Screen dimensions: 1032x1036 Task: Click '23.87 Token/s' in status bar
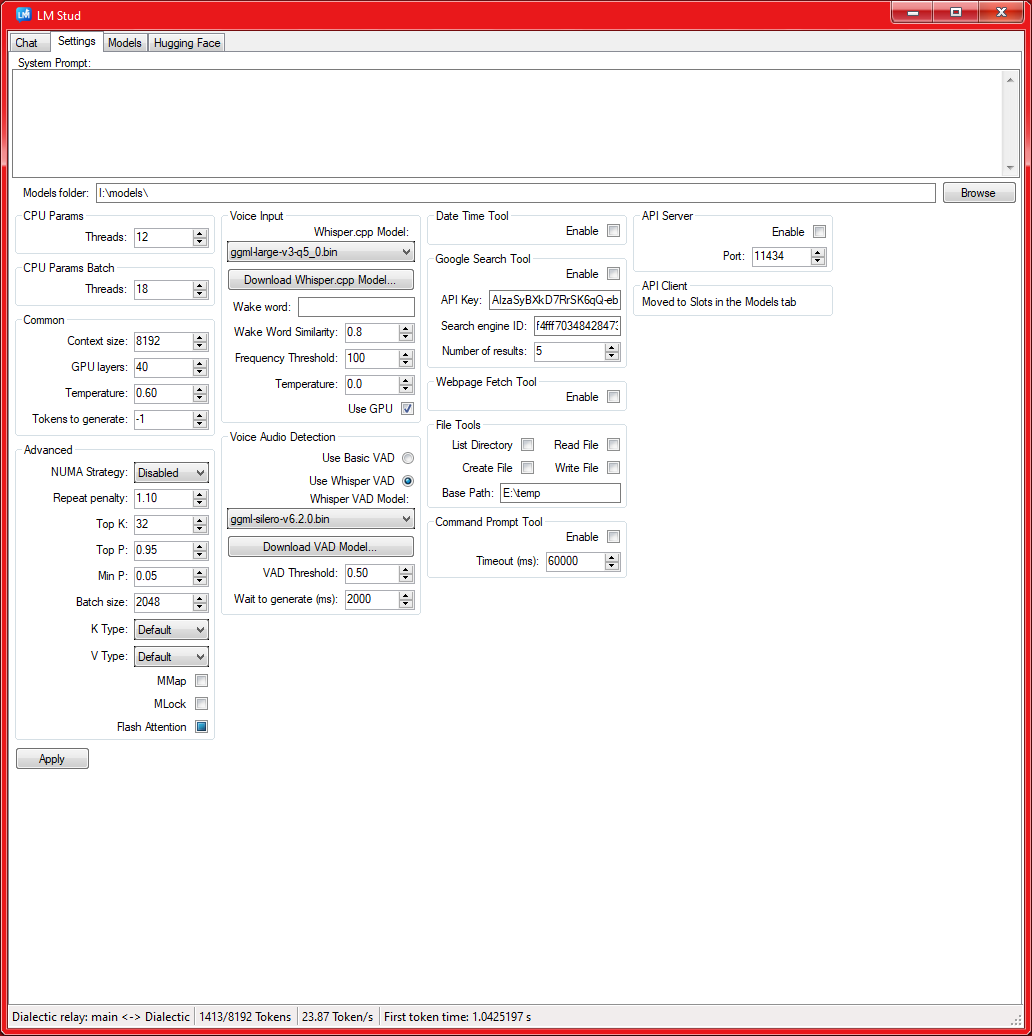click(x=338, y=1017)
